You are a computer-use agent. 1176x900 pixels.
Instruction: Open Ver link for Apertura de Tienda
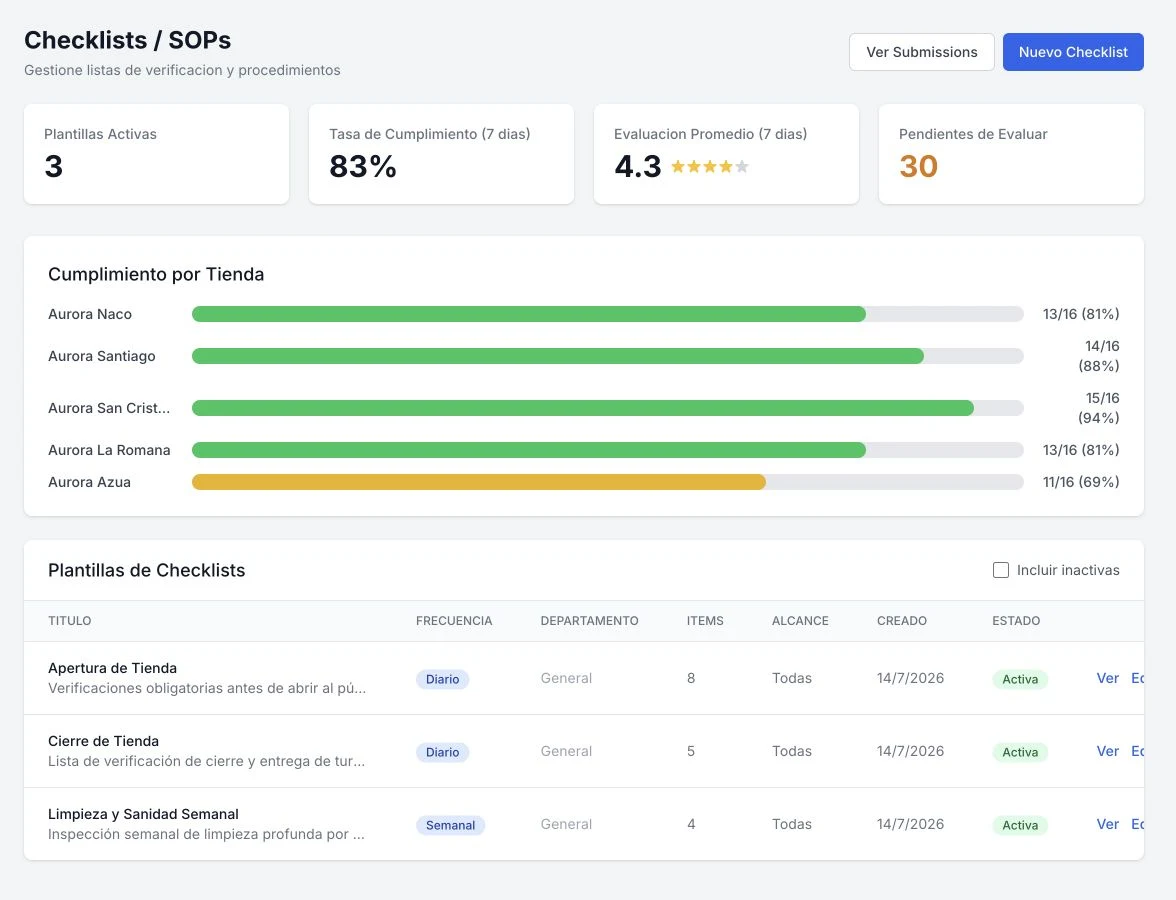pyautogui.click(x=1107, y=678)
